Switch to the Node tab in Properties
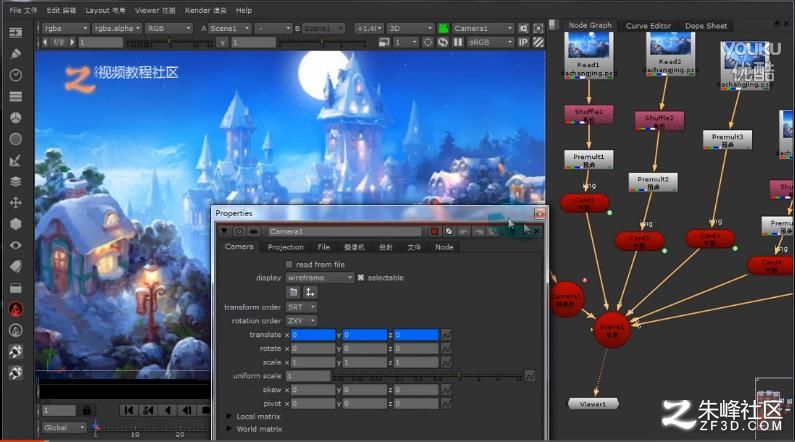The height and width of the screenshot is (442, 795). (444, 247)
